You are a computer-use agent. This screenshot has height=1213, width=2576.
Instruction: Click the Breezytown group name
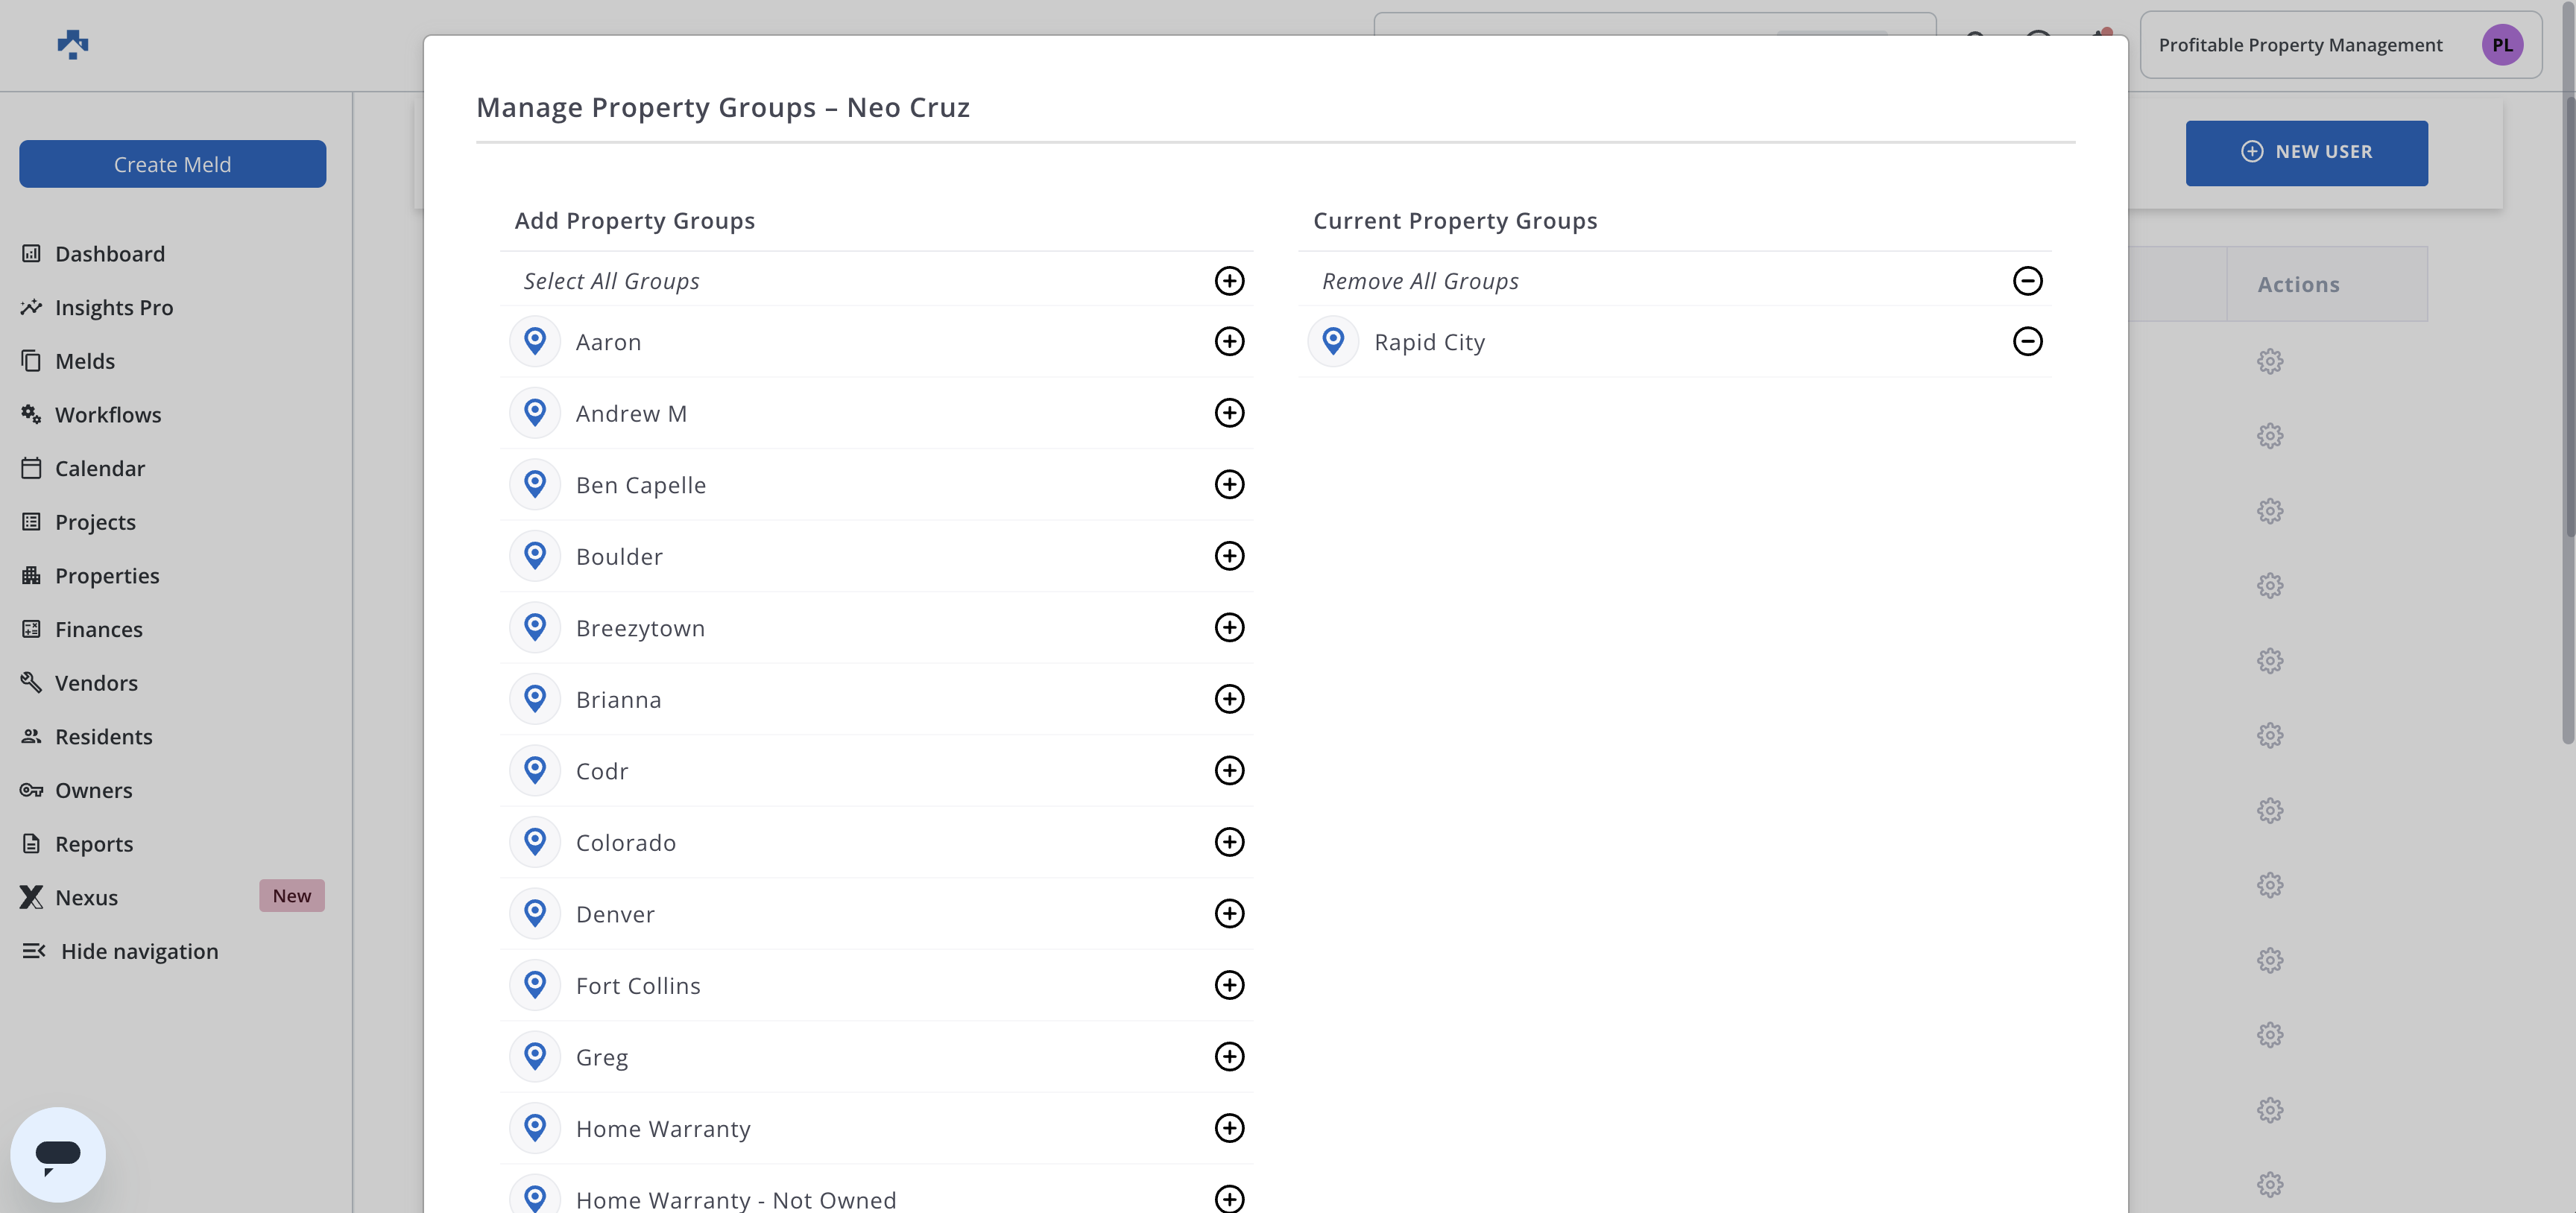coord(640,629)
